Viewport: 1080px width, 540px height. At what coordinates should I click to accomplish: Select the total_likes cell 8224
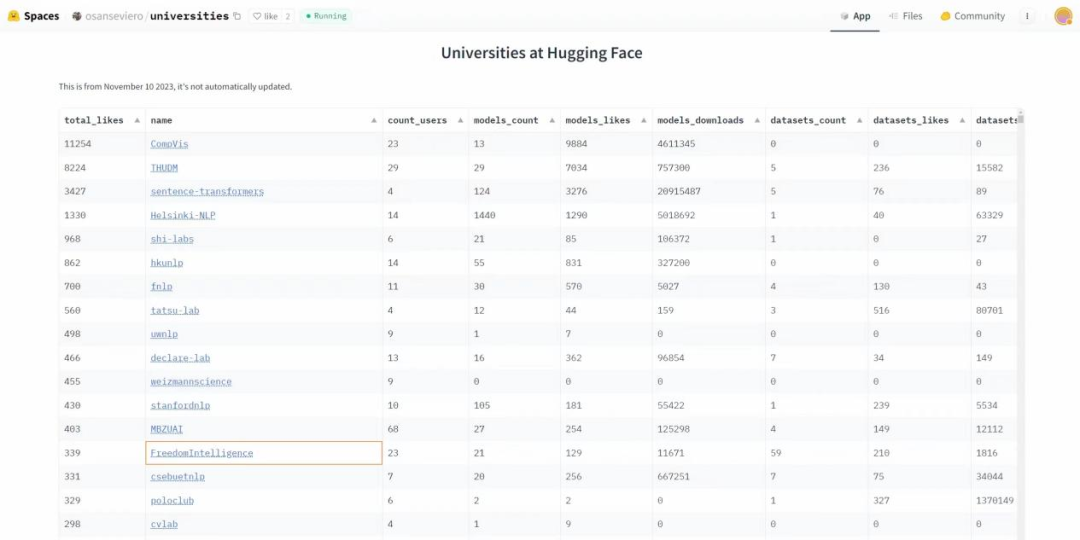pos(102,167)
